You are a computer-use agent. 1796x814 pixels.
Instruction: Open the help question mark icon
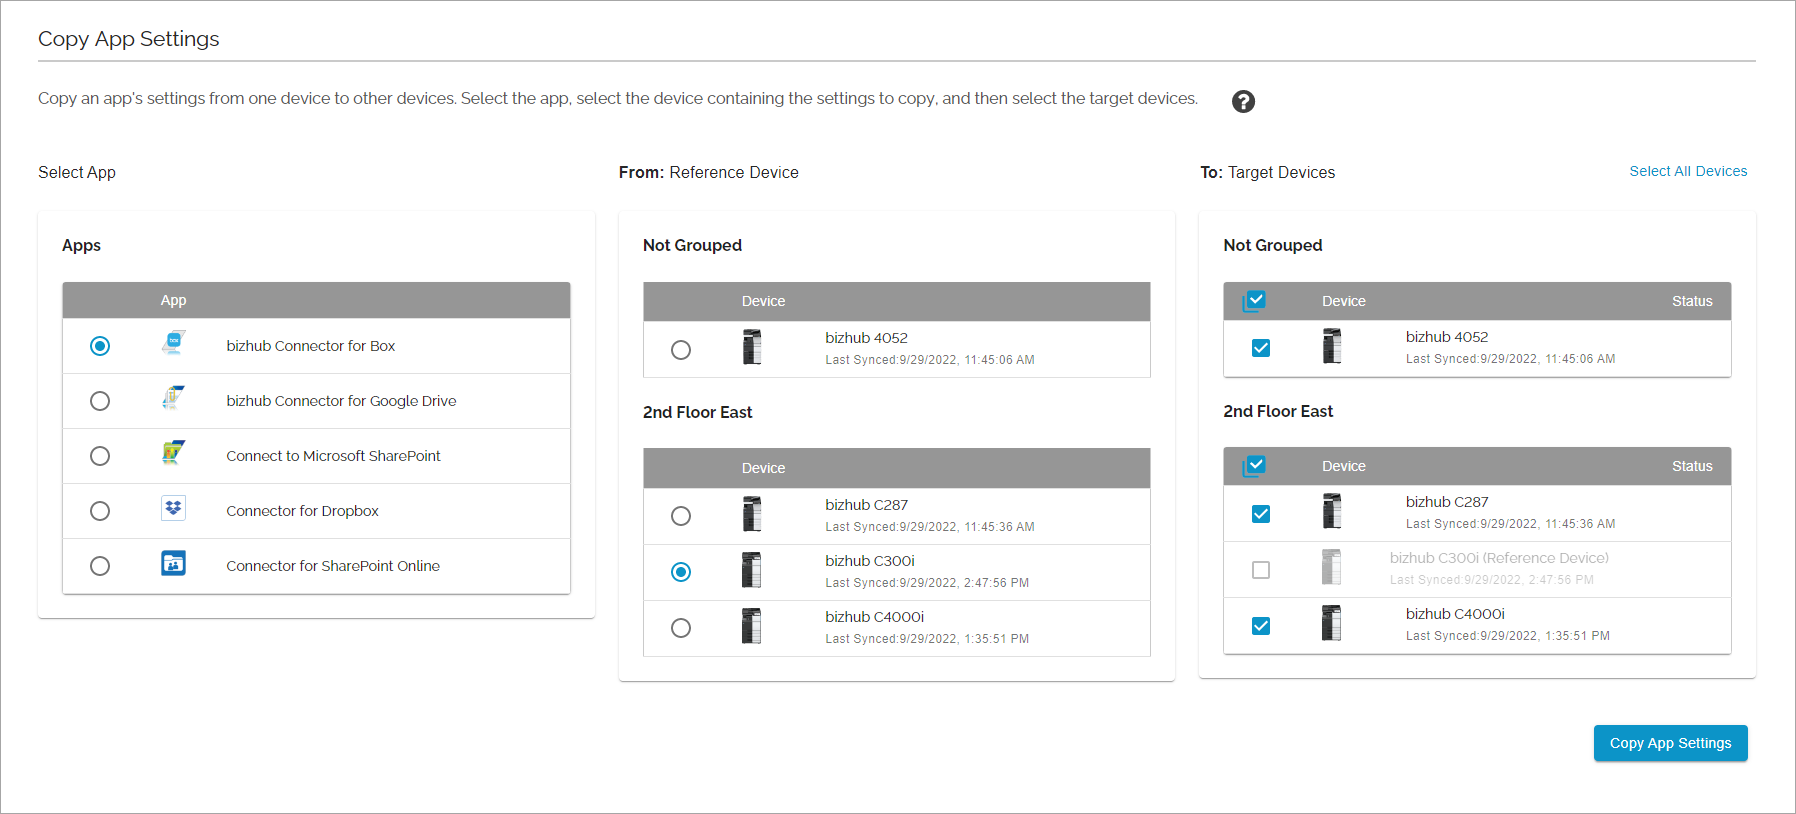coord(1243,101)
